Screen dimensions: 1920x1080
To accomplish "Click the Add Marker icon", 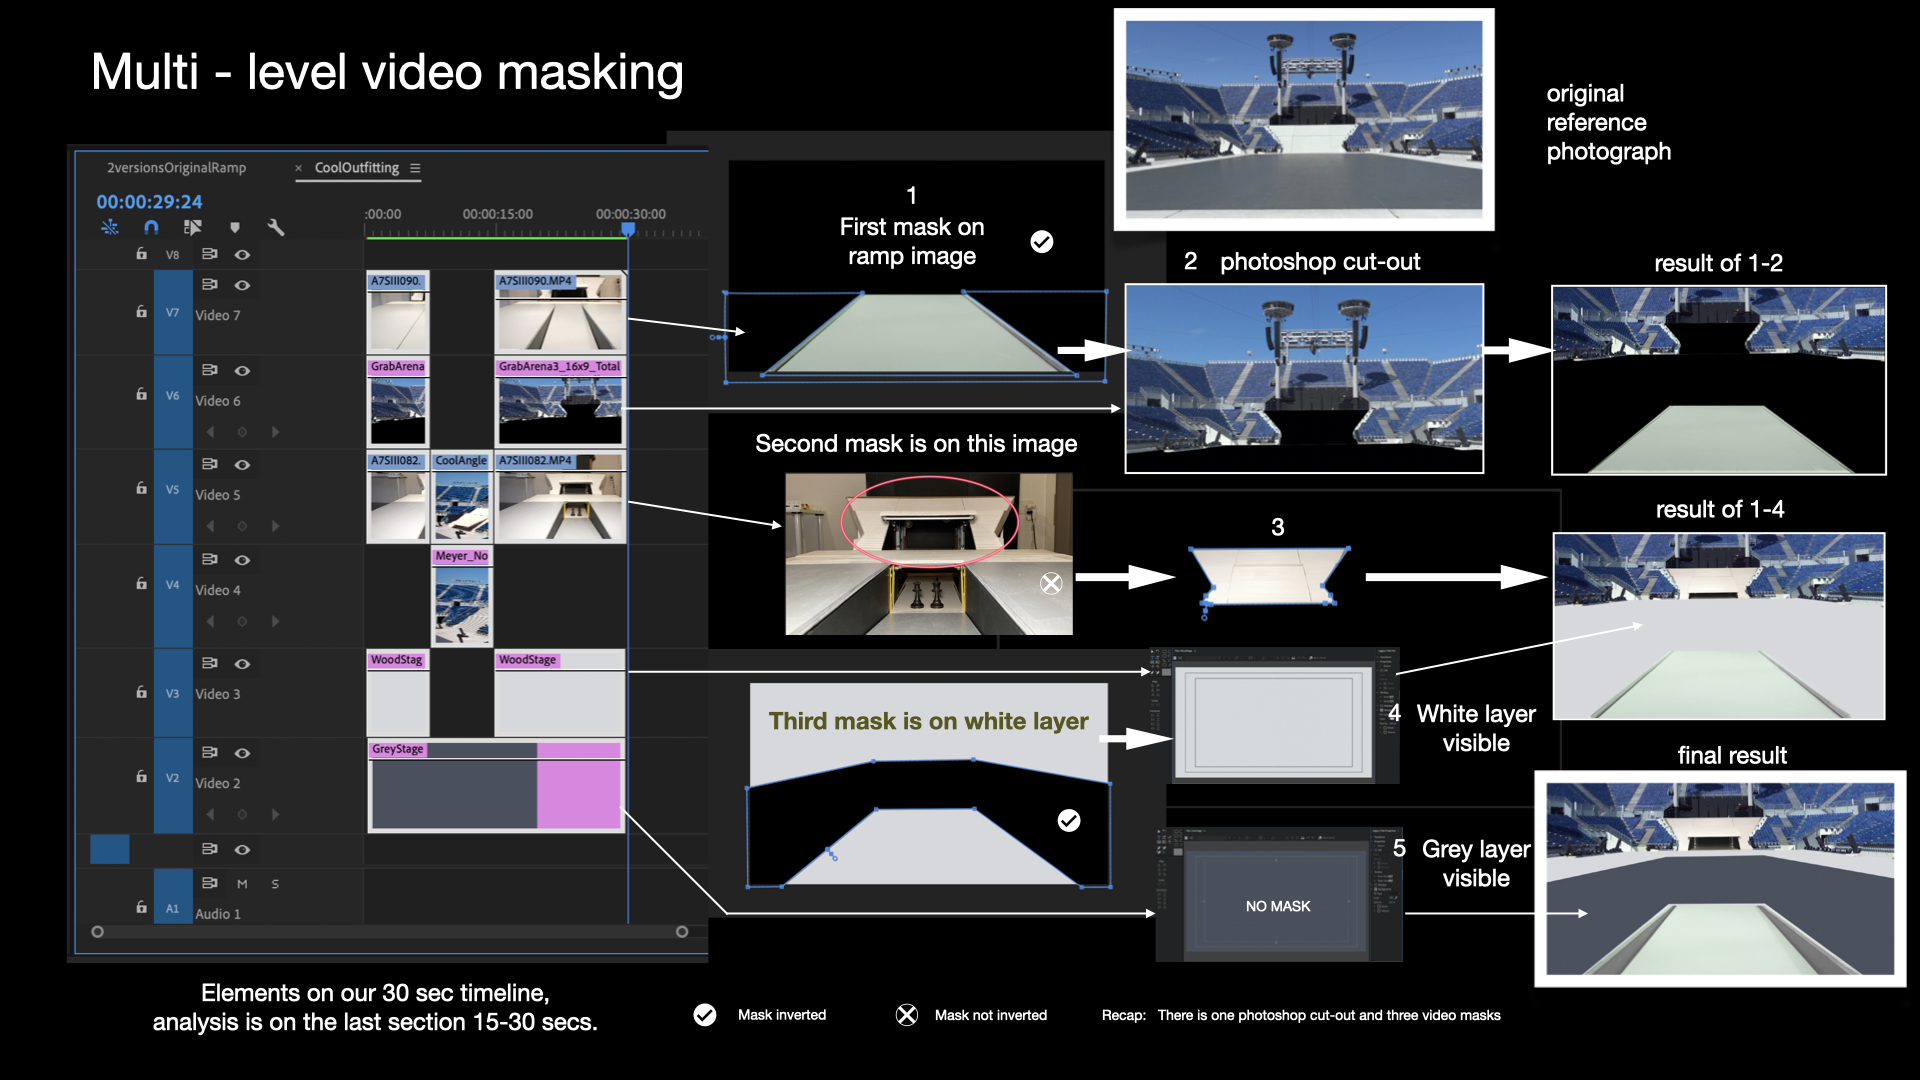I will tap(235, 228).
